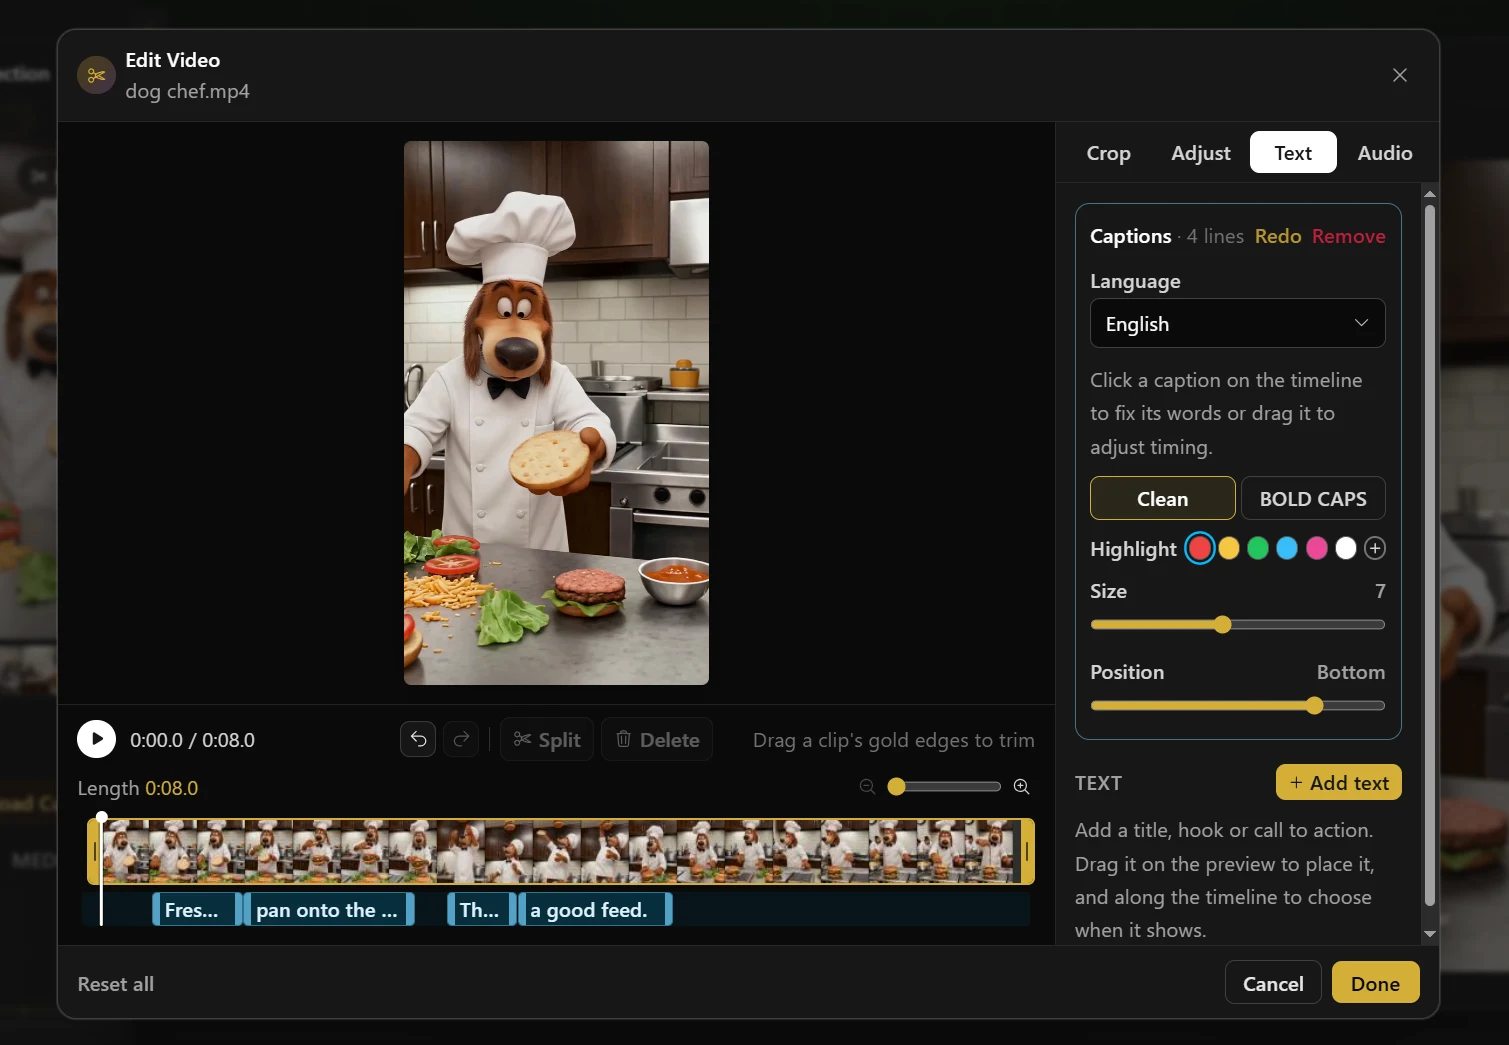Click the "0:00.0 / 0:08.0" time readout

click(192, 740)
